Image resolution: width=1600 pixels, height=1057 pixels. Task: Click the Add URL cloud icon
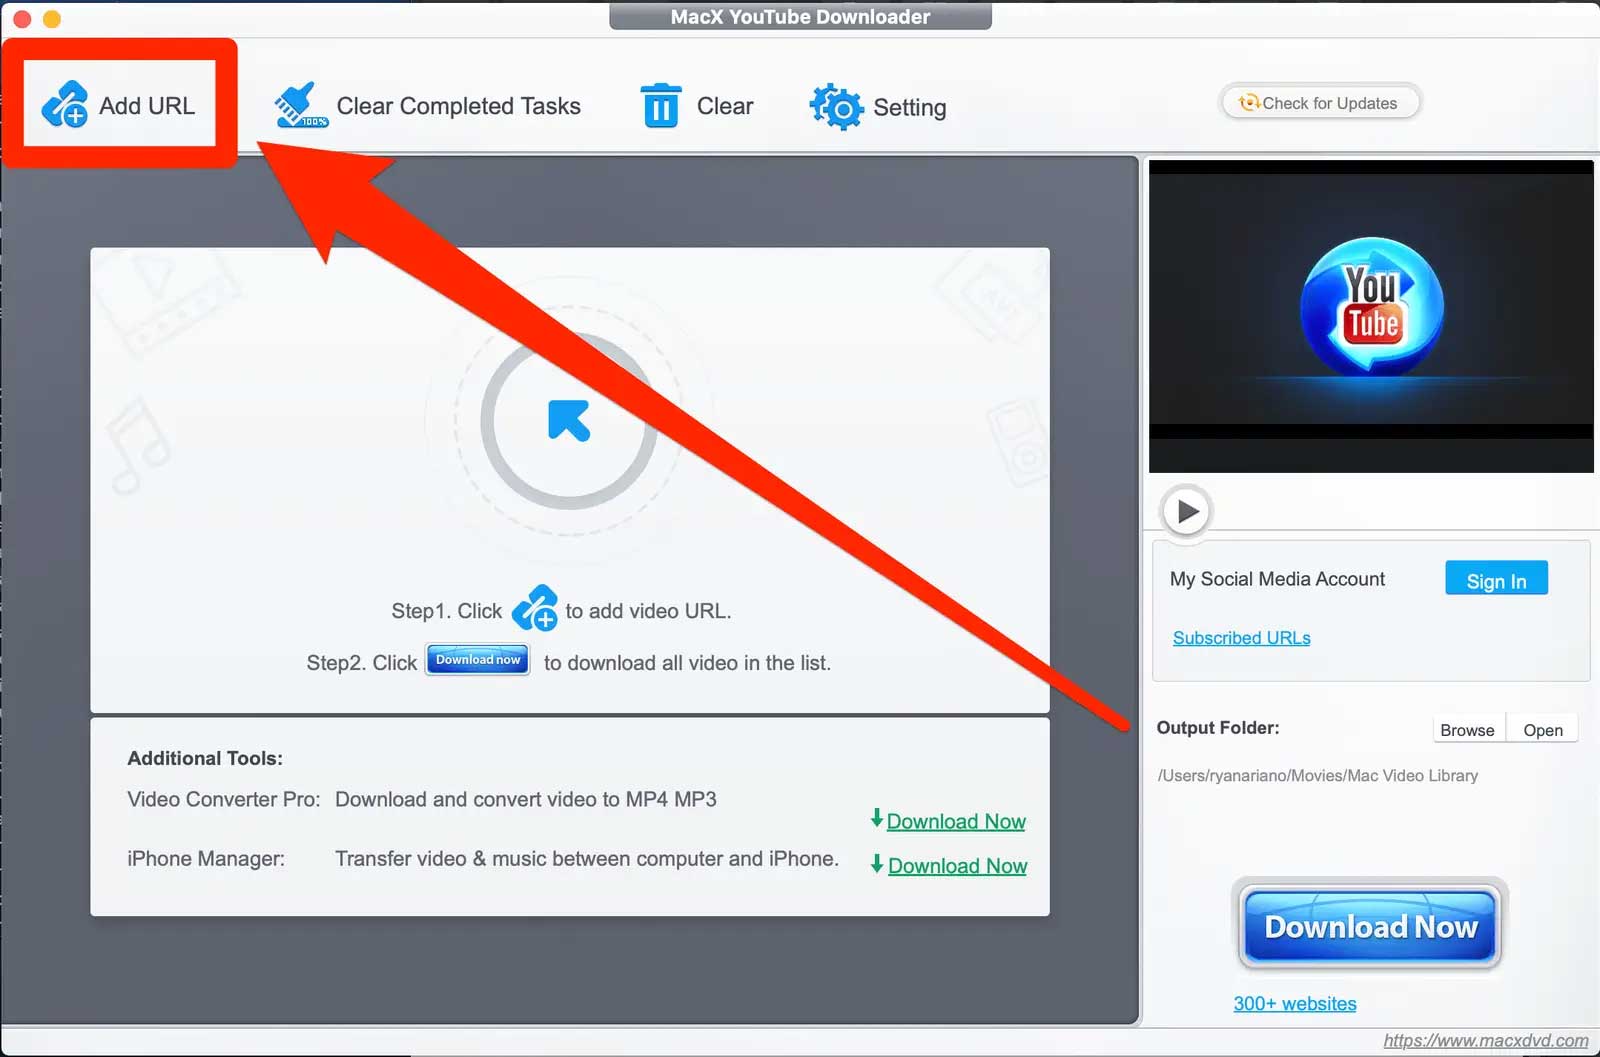(65, 105)
